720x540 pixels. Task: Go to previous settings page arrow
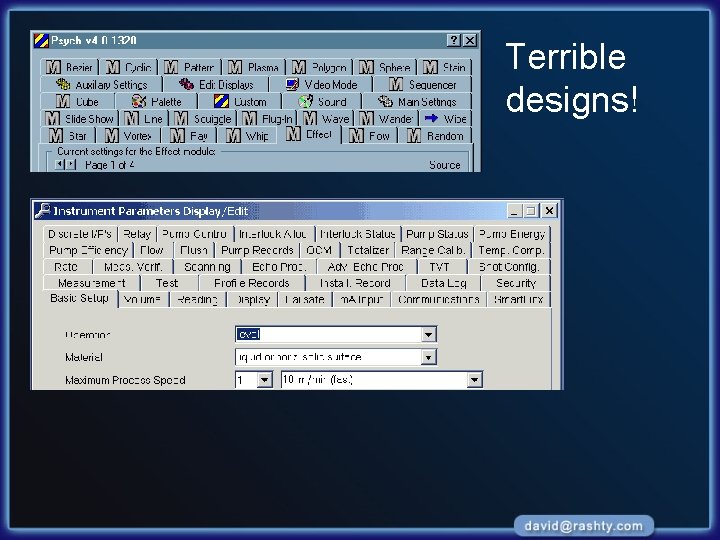pos(59,164)
